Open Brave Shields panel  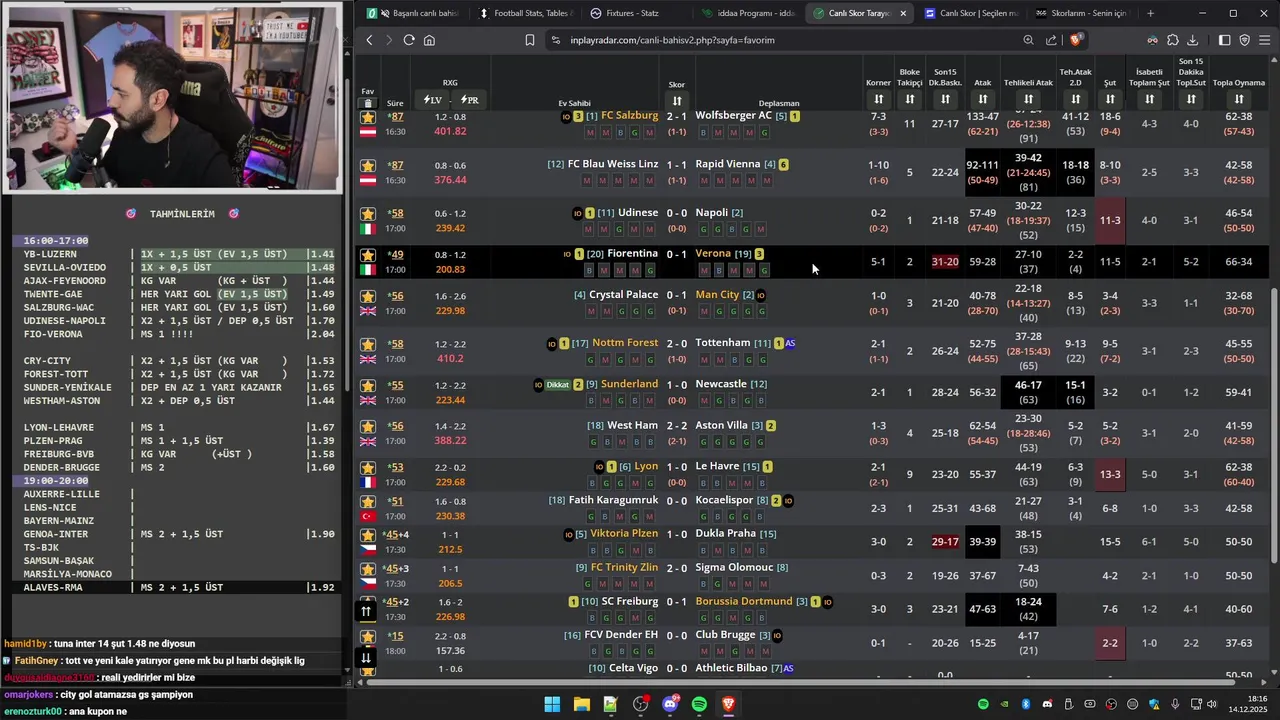[1075, 40]
